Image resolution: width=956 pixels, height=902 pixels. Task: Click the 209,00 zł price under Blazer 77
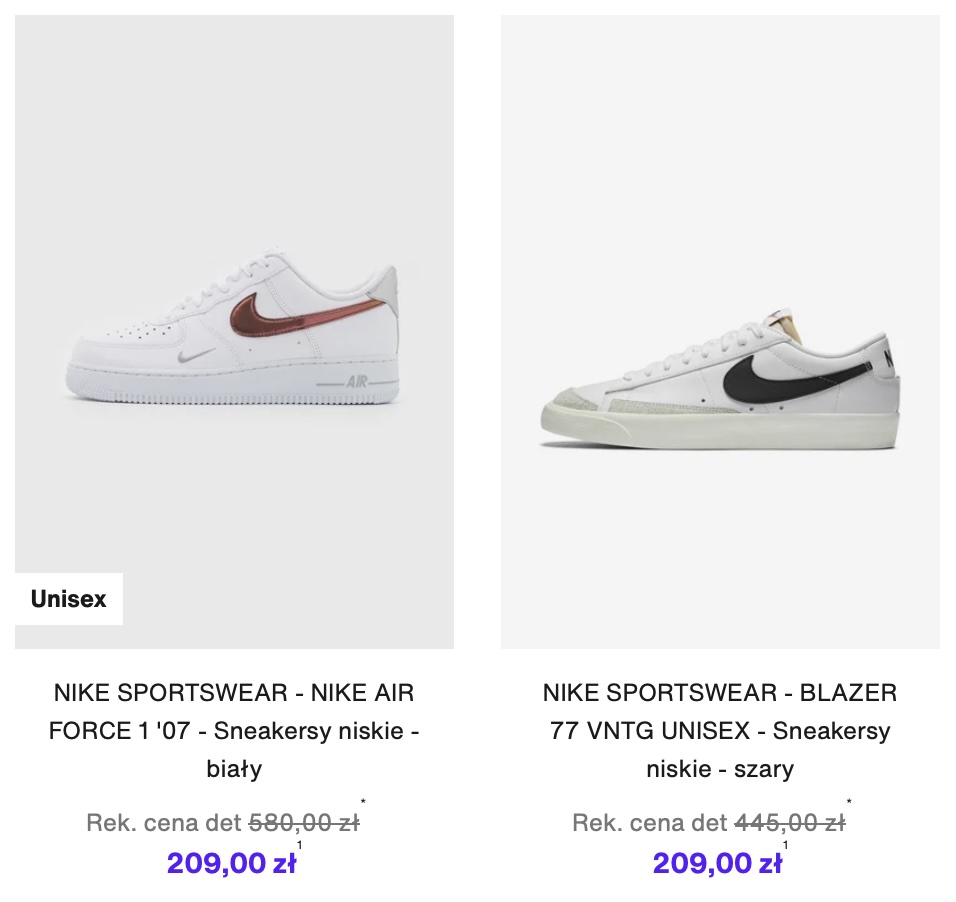(717, 862)
